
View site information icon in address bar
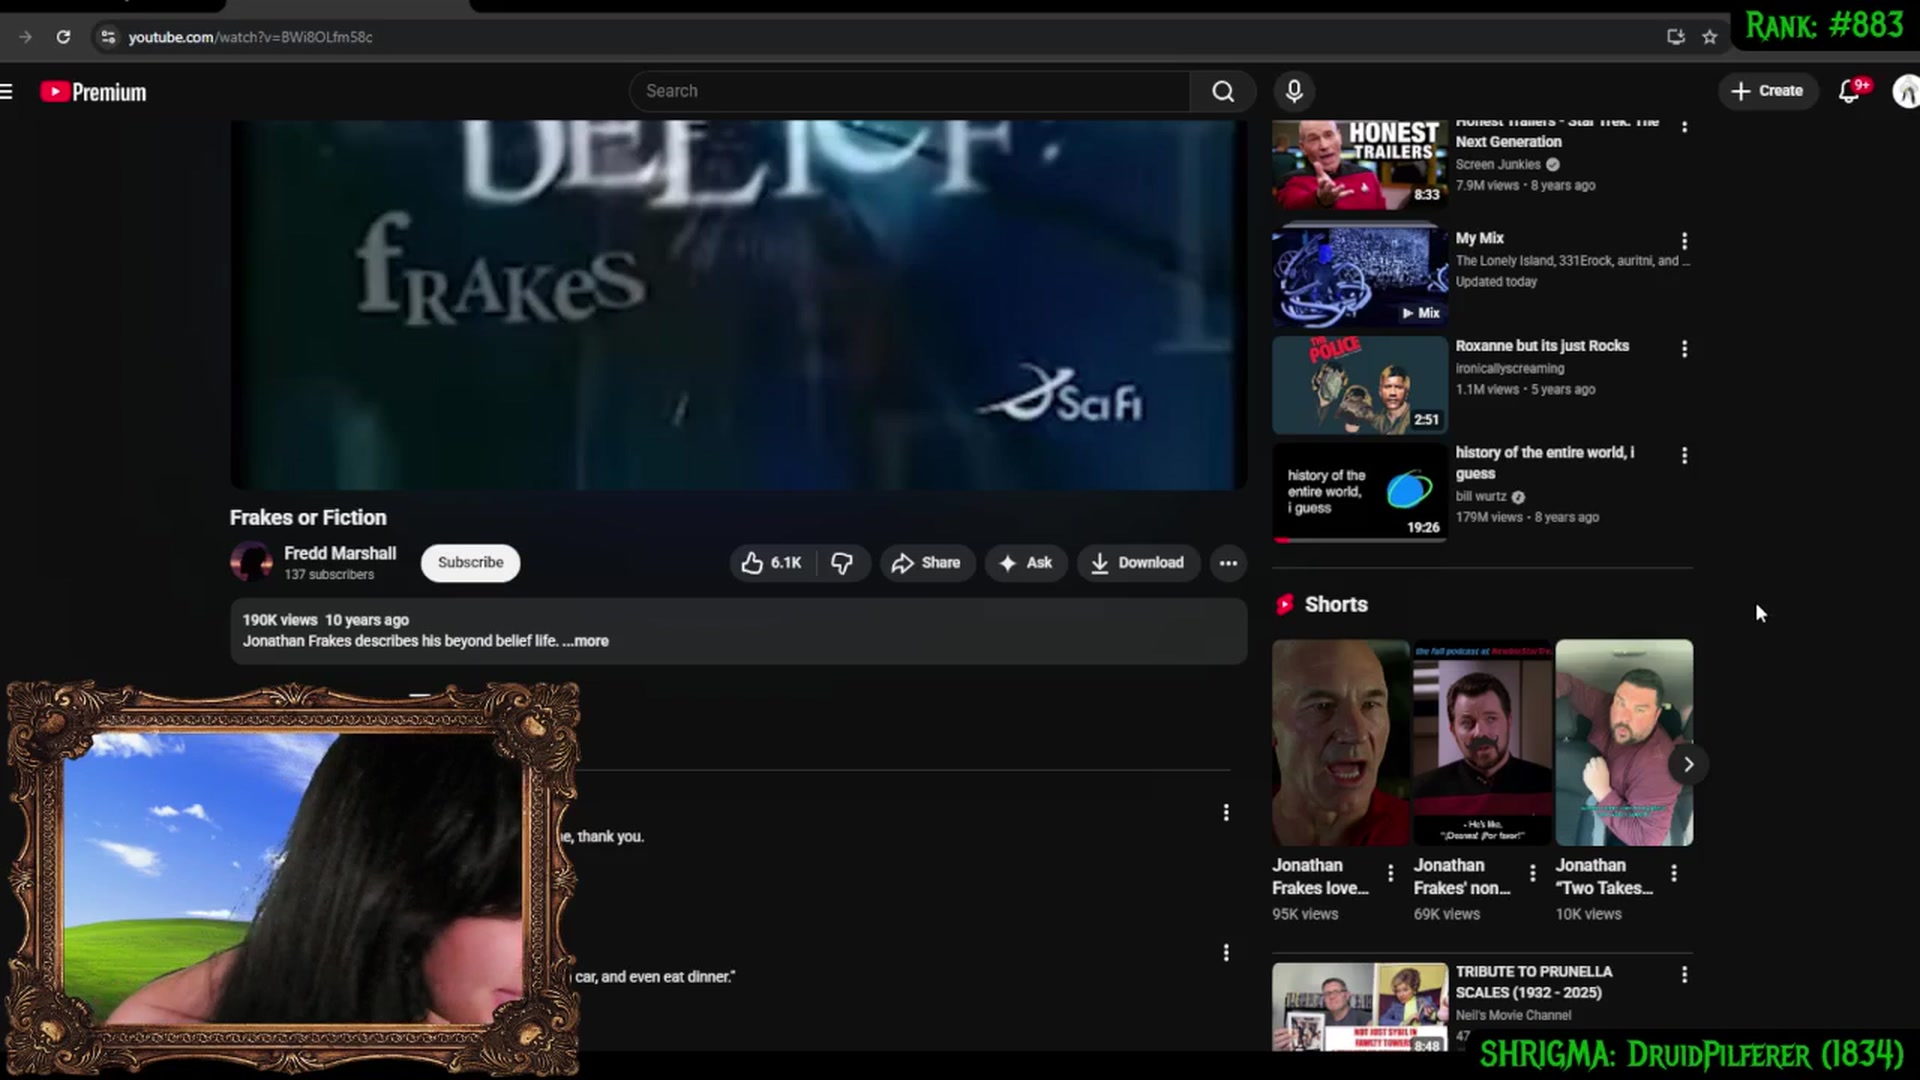point(108,37)
